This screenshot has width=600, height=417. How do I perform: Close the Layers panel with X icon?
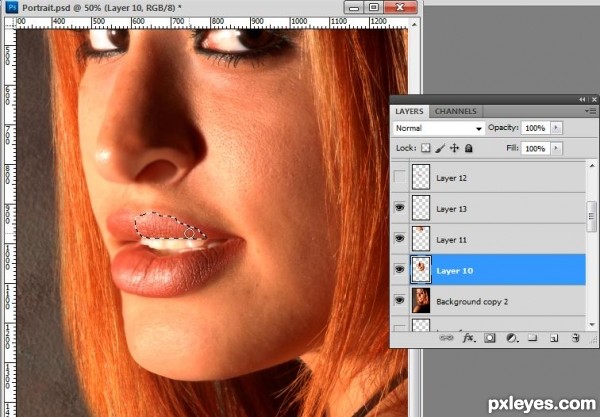click(x=594, y=99)
